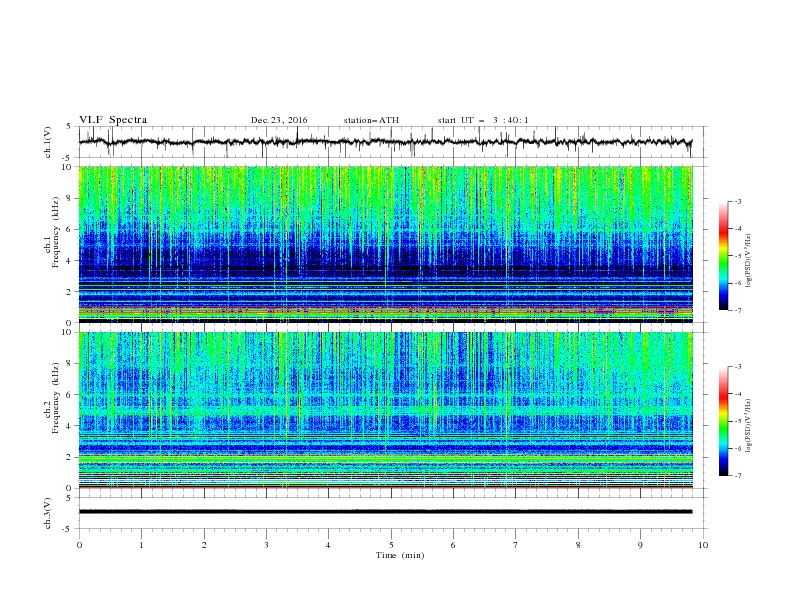Click the time axis tick label "1"
Viewport: 792px width, 612px height.
click(x=141, y=545)
